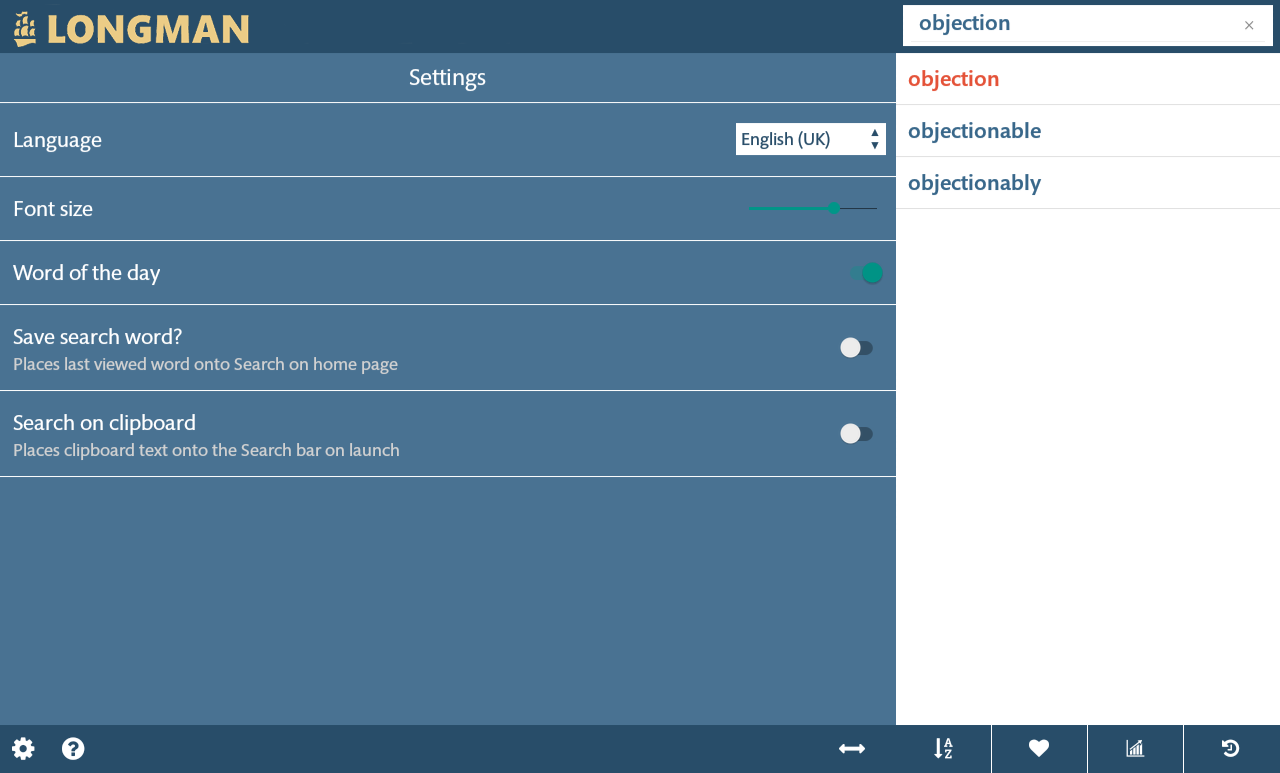1280x773 pixels.
Task: Clear the search box with X
Action: click(1249, 25)
